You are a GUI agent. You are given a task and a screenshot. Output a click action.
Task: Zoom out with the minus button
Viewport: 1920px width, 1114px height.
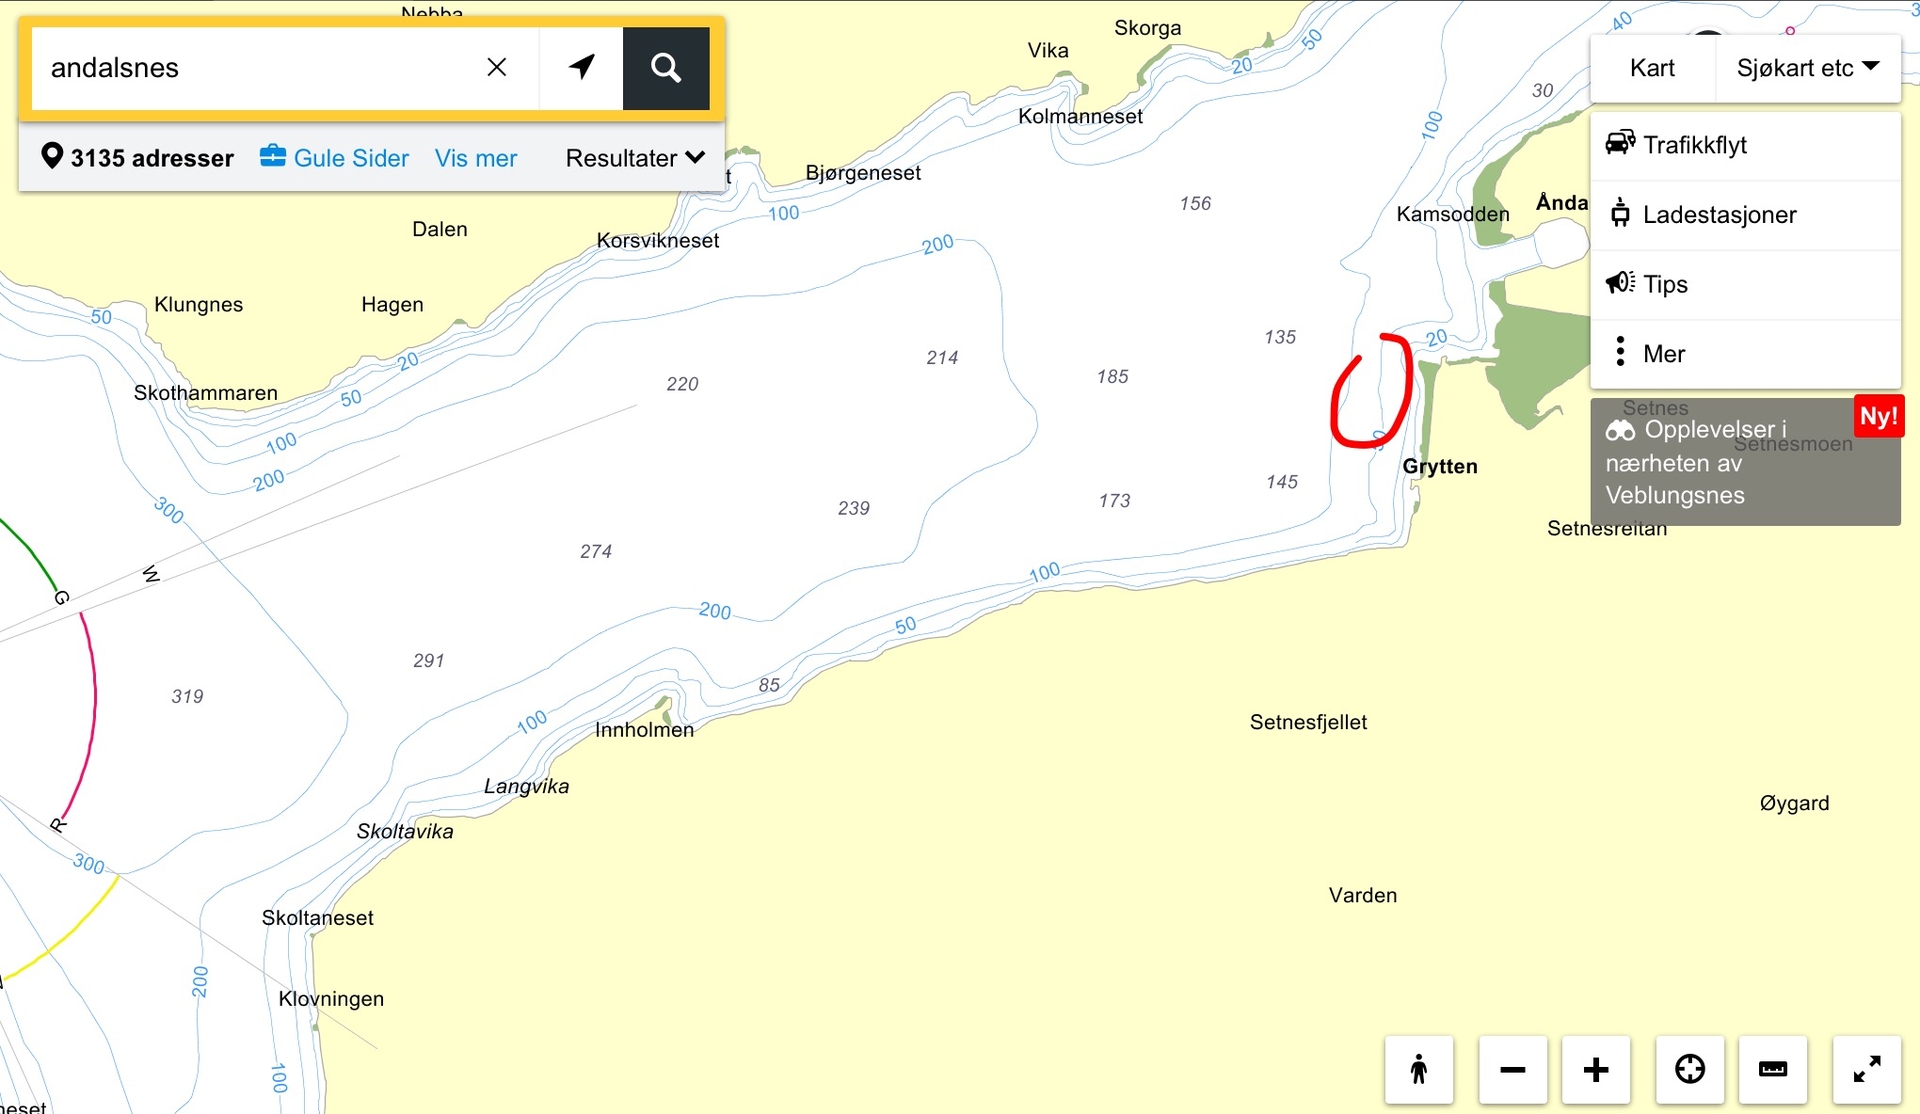coord(1513,1070)
